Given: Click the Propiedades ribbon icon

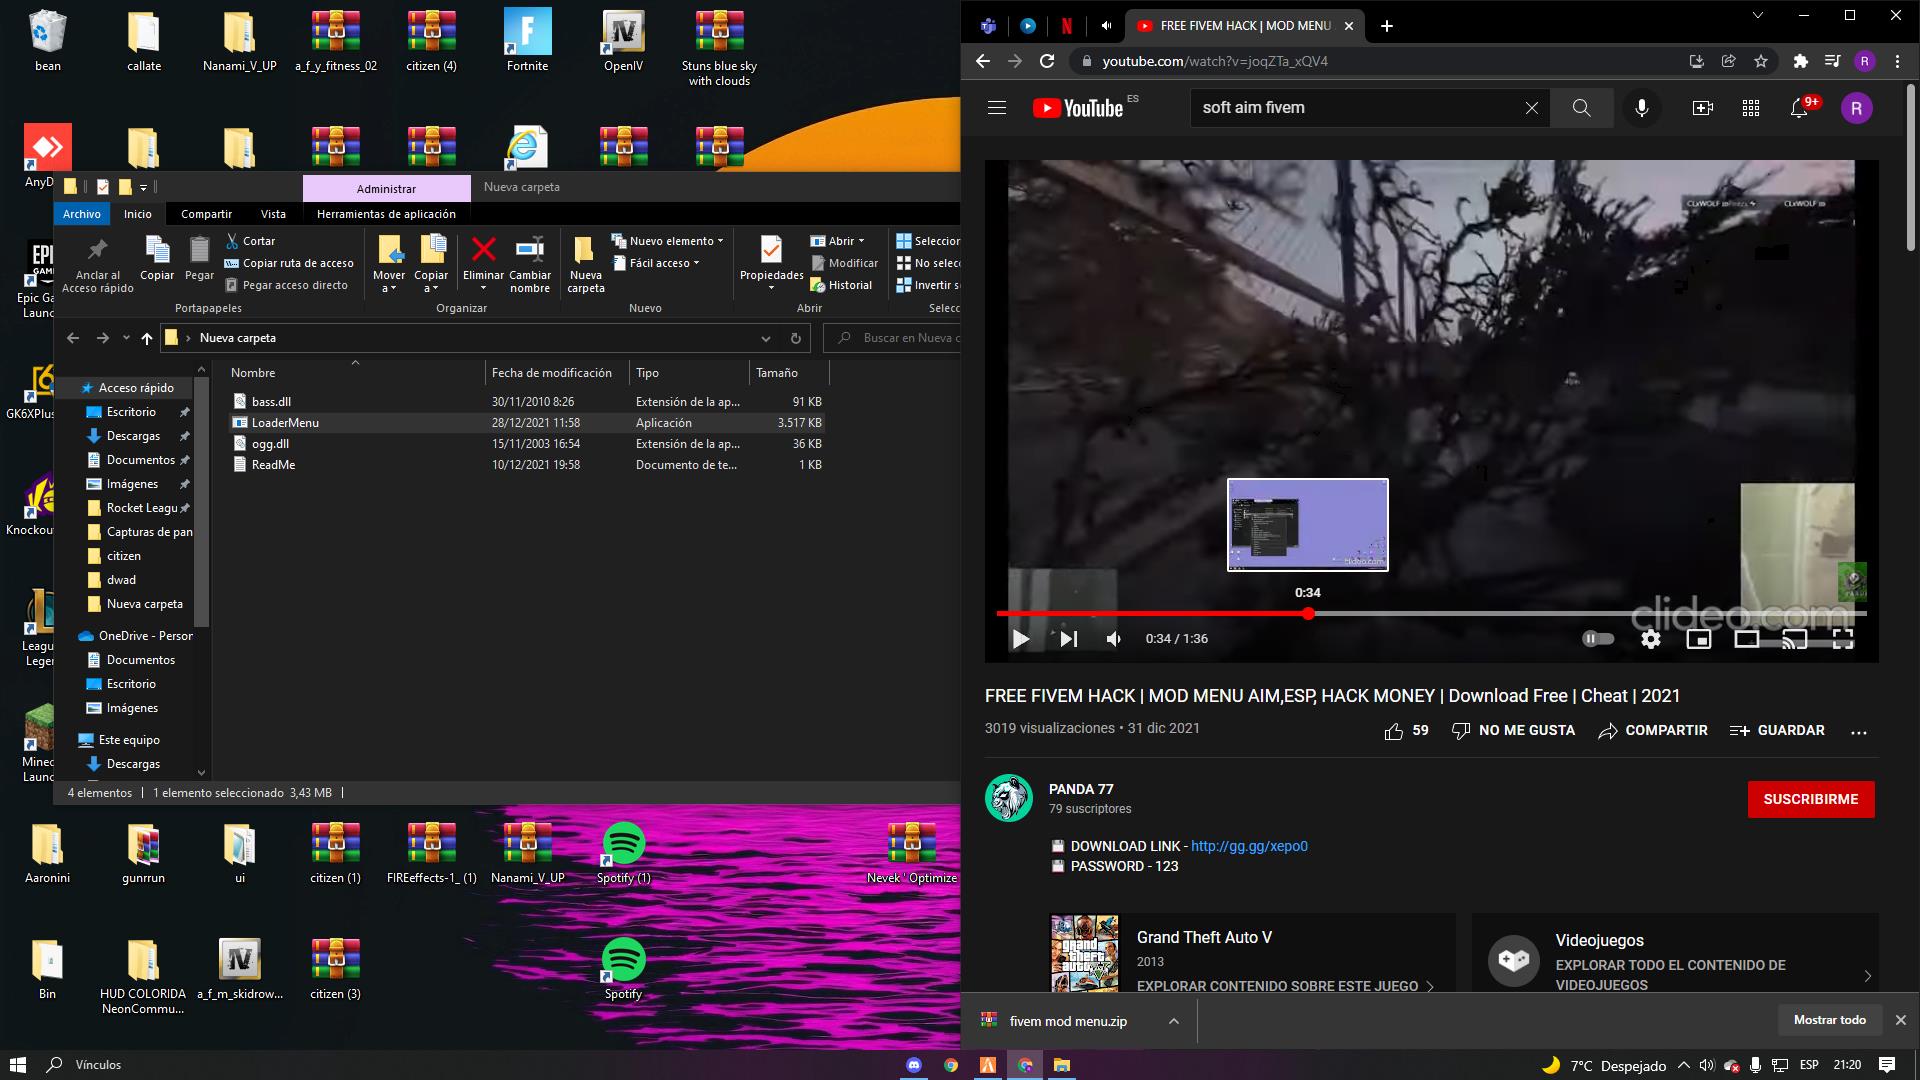Looking at the screenshot, I should [771, 250].
